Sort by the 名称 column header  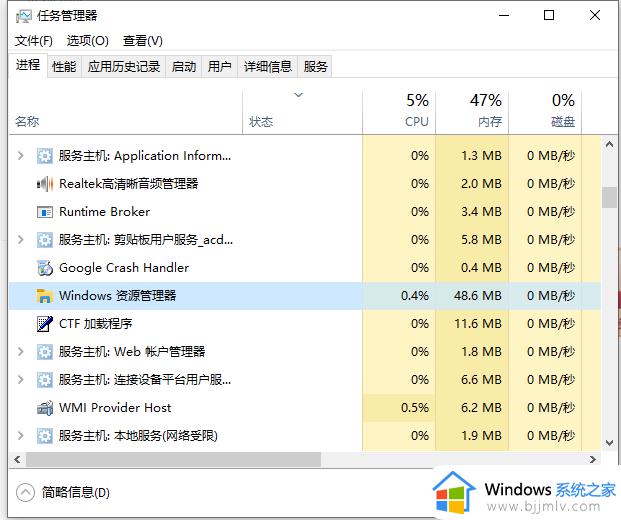pos(126,112)
